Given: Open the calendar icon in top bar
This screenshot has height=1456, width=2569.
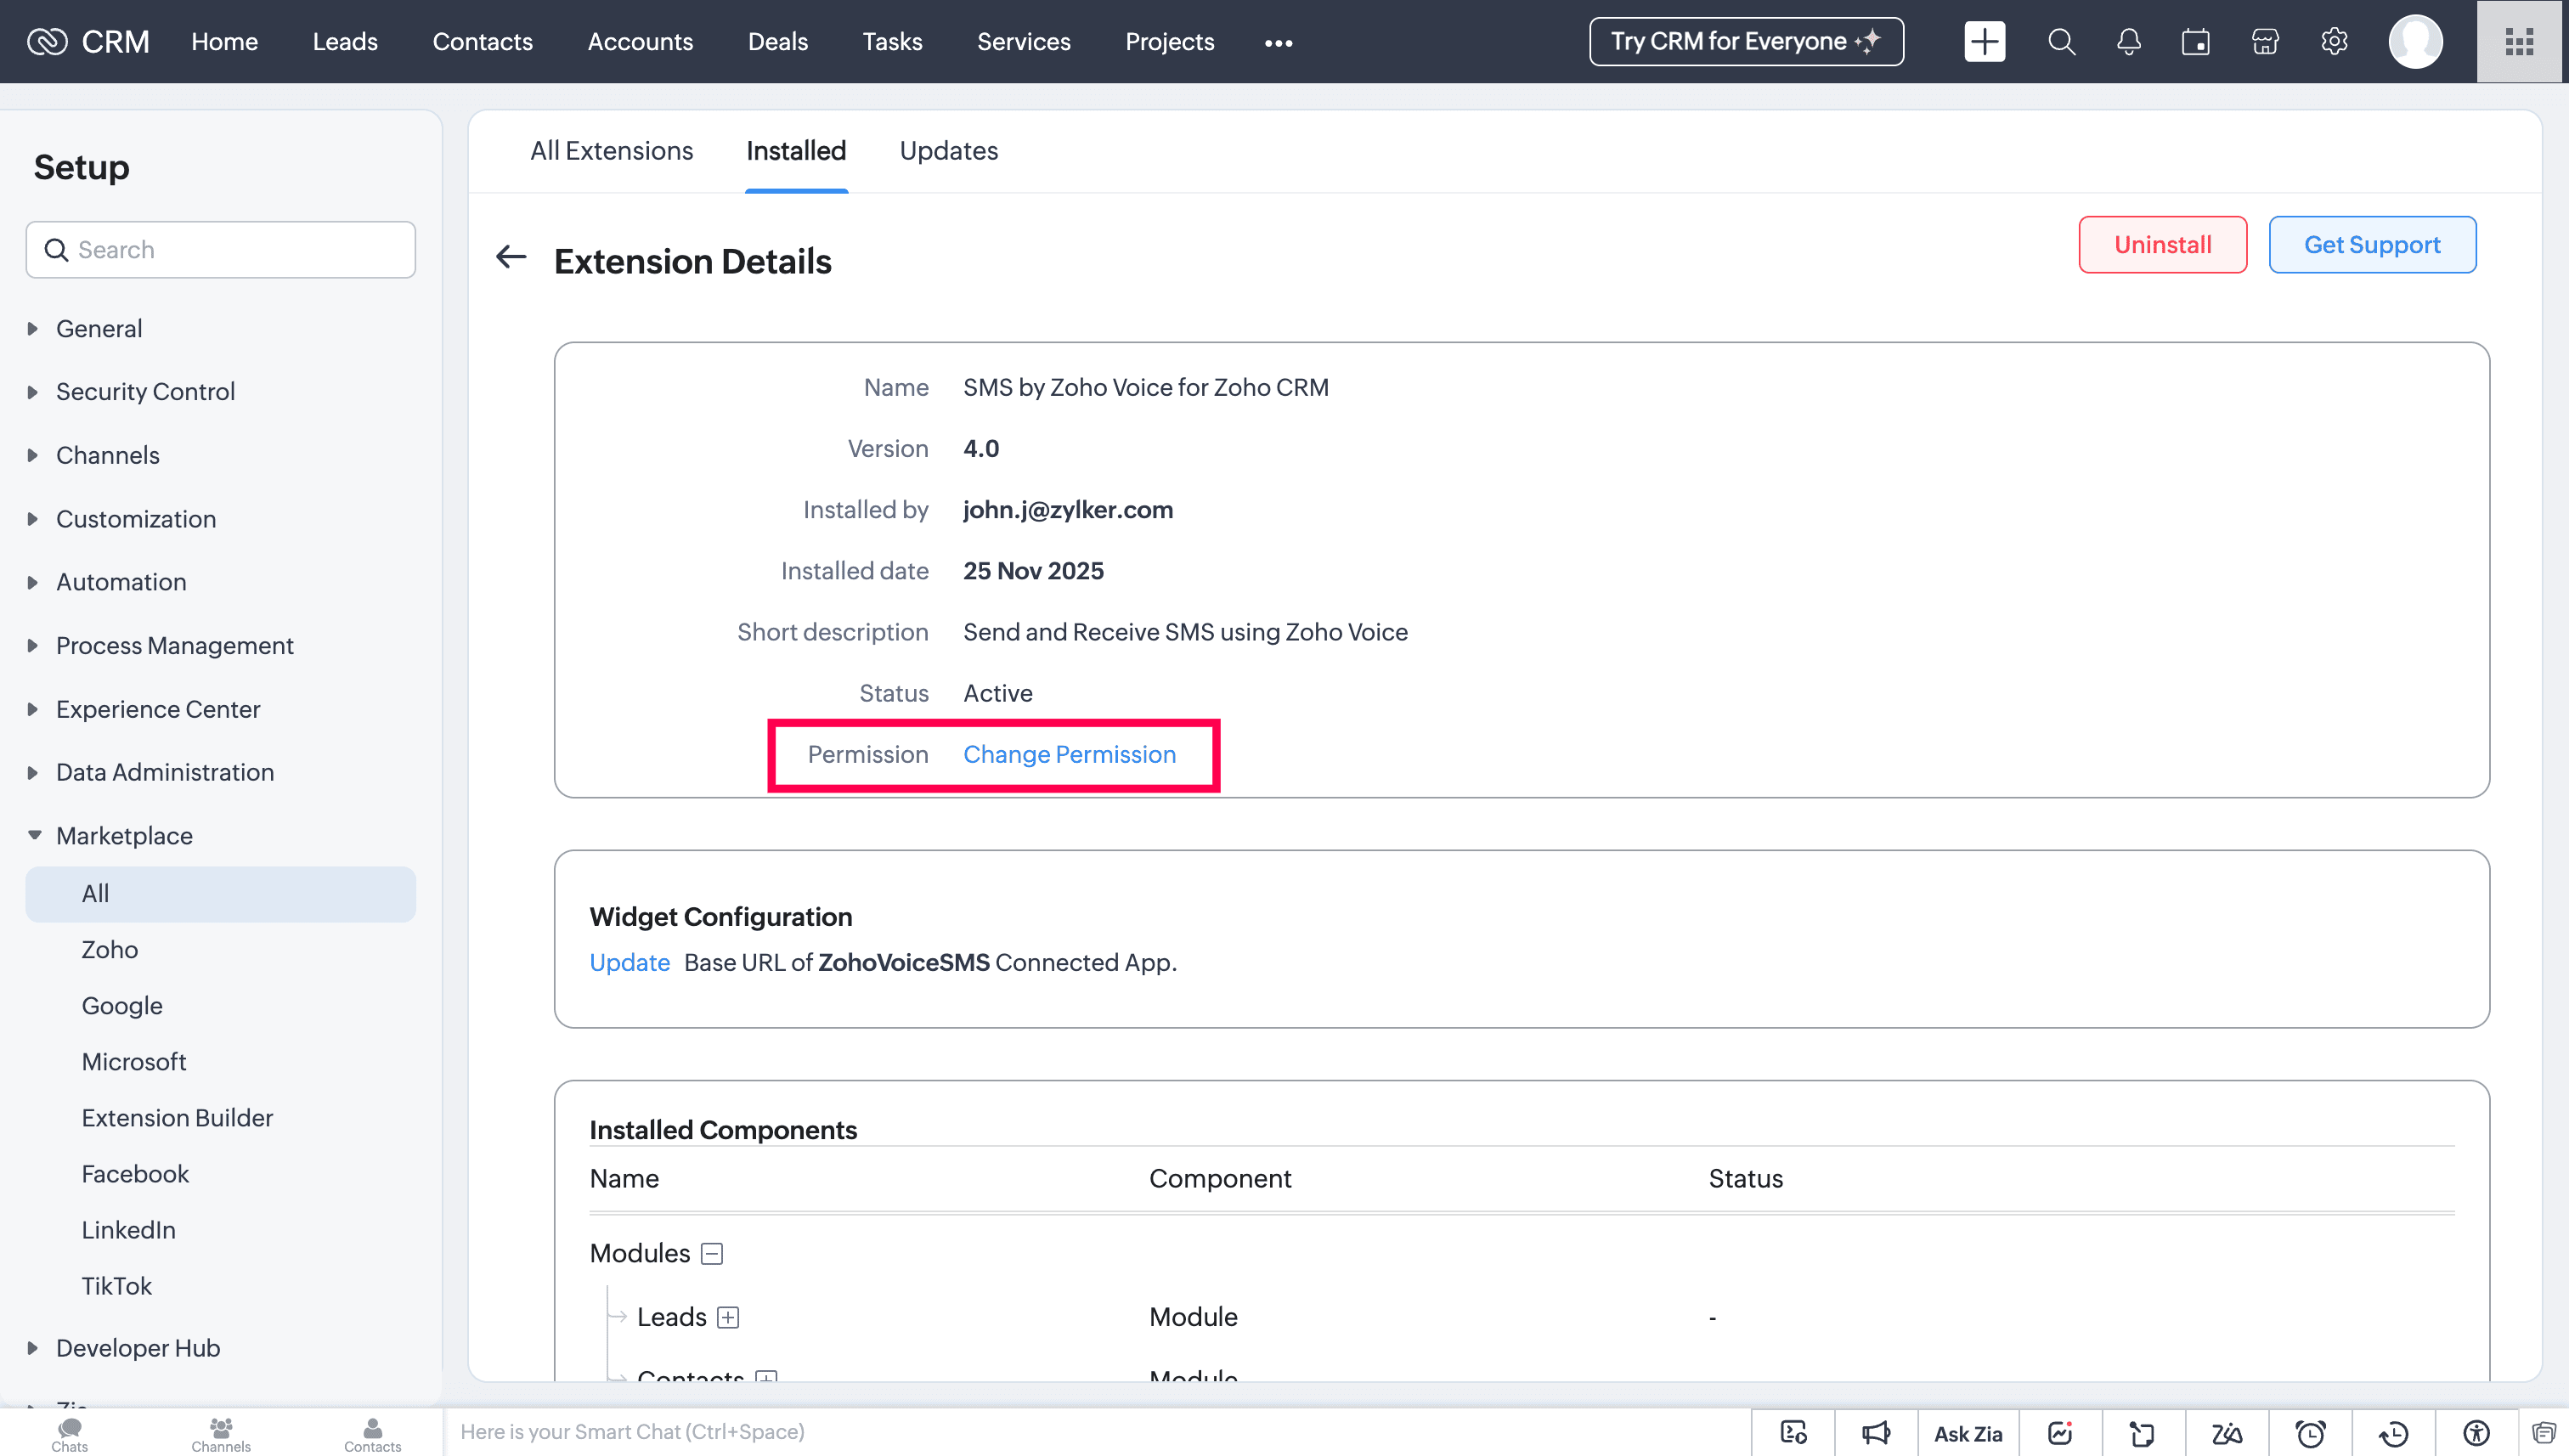Looking at the screenshot, I should coord(2196,42).
